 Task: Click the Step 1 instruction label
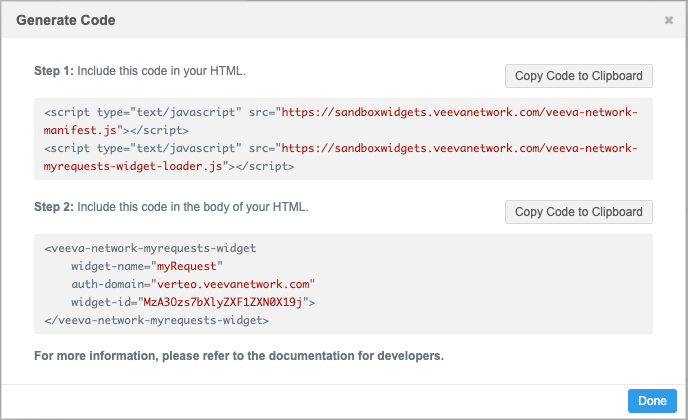coord(139,72)
